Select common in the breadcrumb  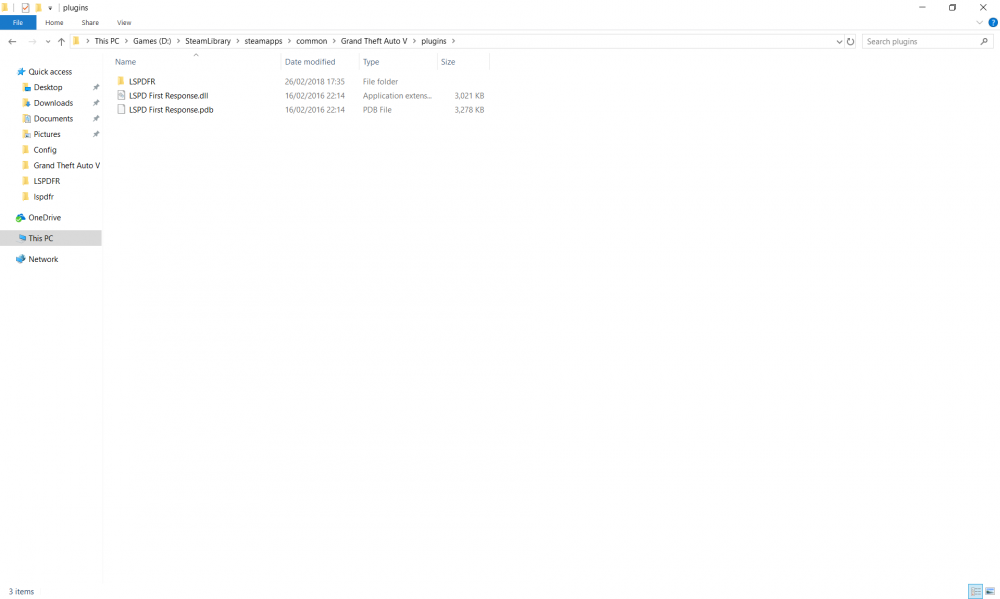pyautogui.click(x=311, y=41)
